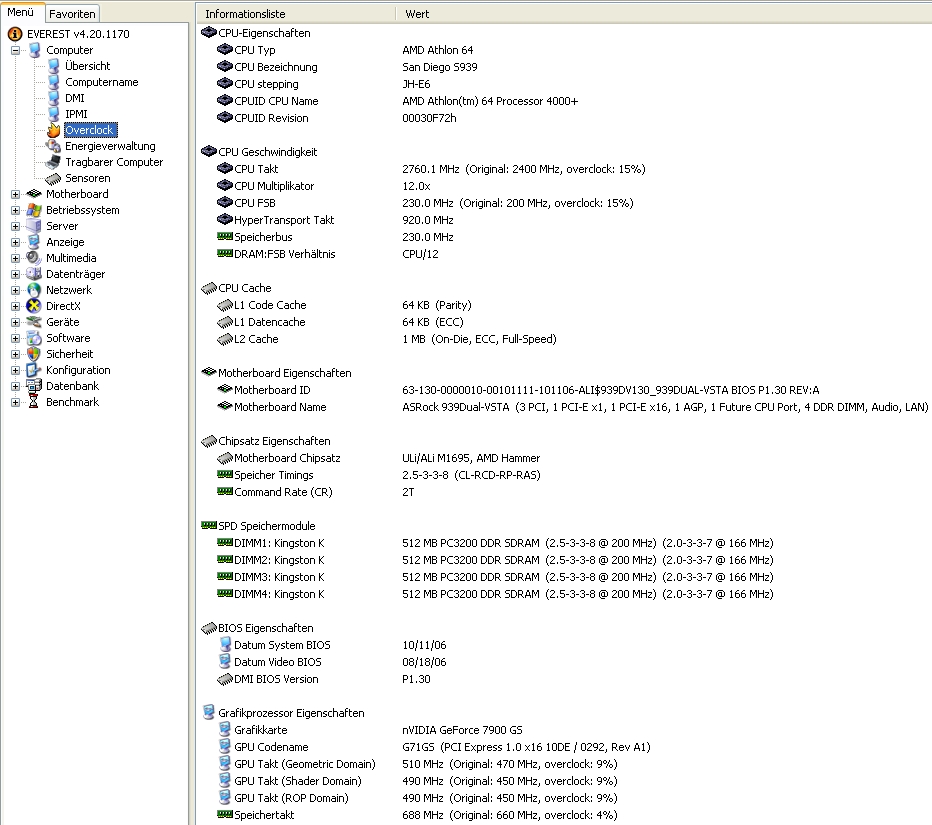Click the Computer node icon
Screen dimensions: 932x825
35,50
